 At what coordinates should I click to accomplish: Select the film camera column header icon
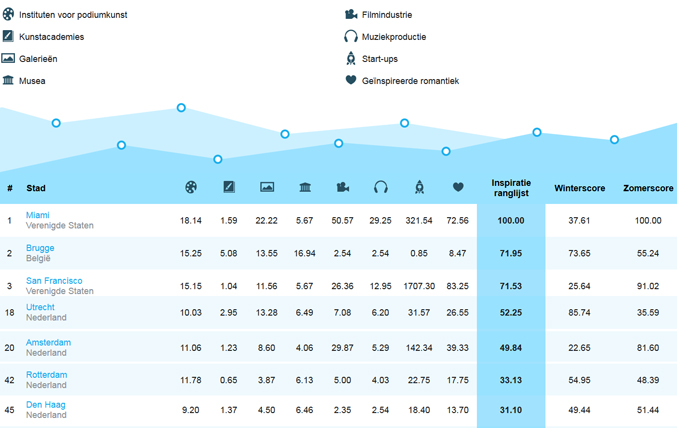click(343, 187)
